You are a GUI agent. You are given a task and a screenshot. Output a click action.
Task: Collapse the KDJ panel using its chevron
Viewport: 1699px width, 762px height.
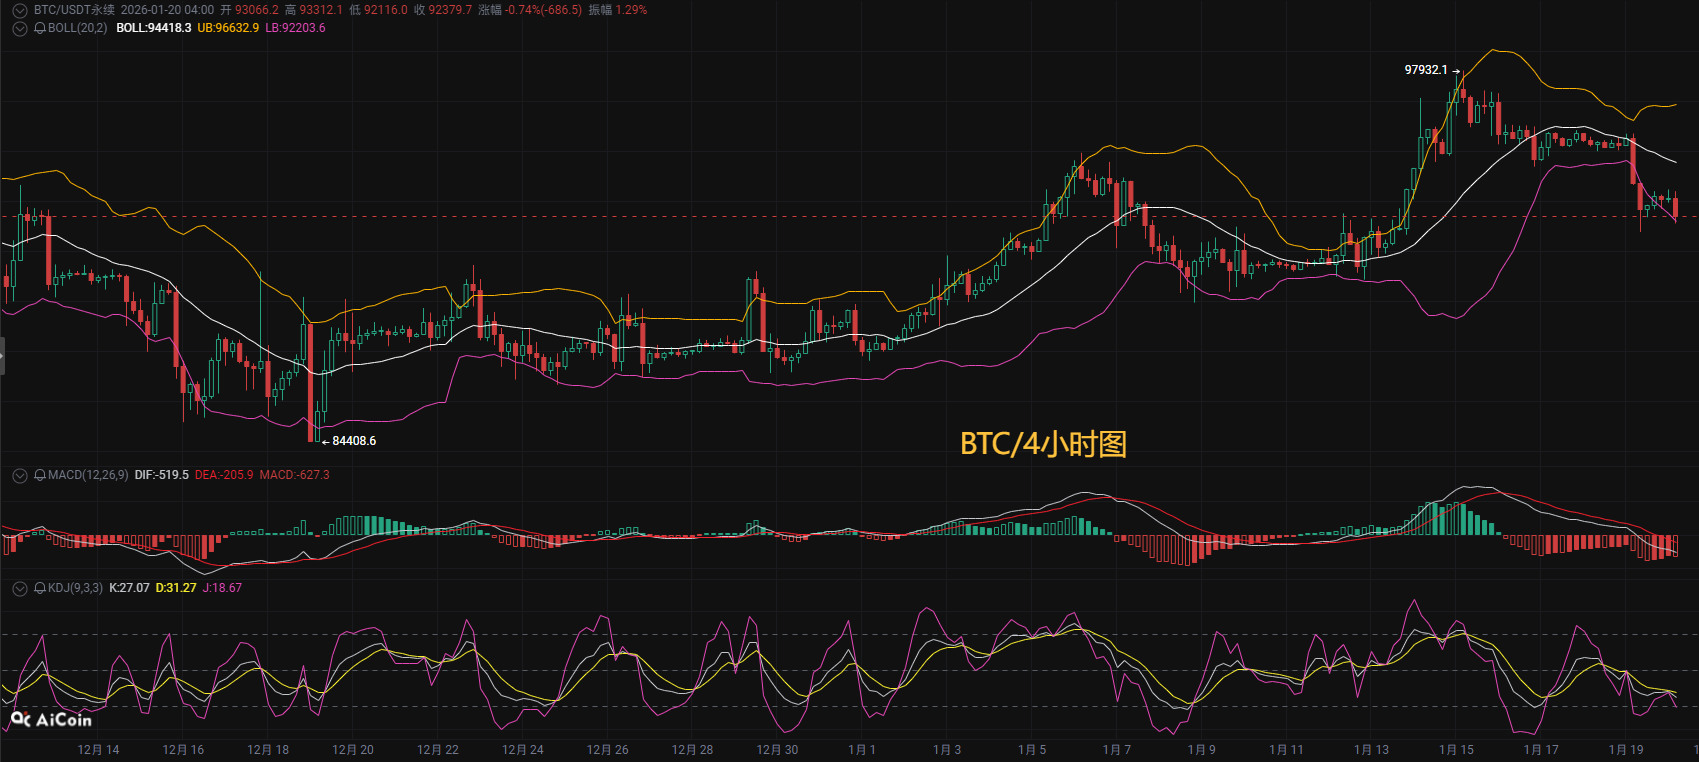click(x=19, y=588)
